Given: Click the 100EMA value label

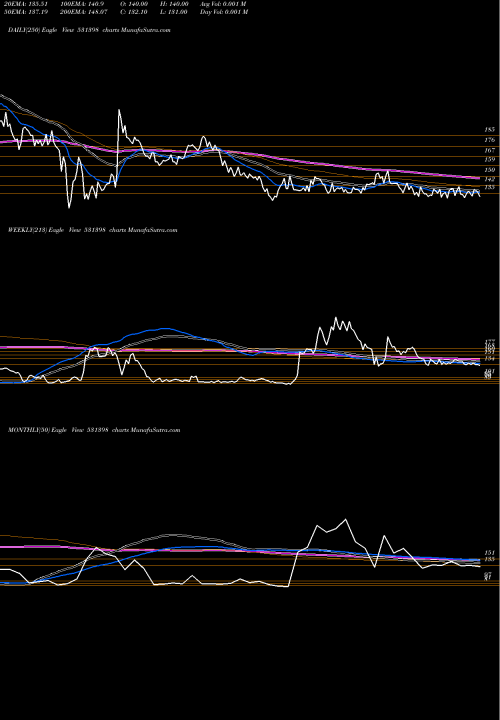Looking at the screenshot, I should click(x=84, y=4).
